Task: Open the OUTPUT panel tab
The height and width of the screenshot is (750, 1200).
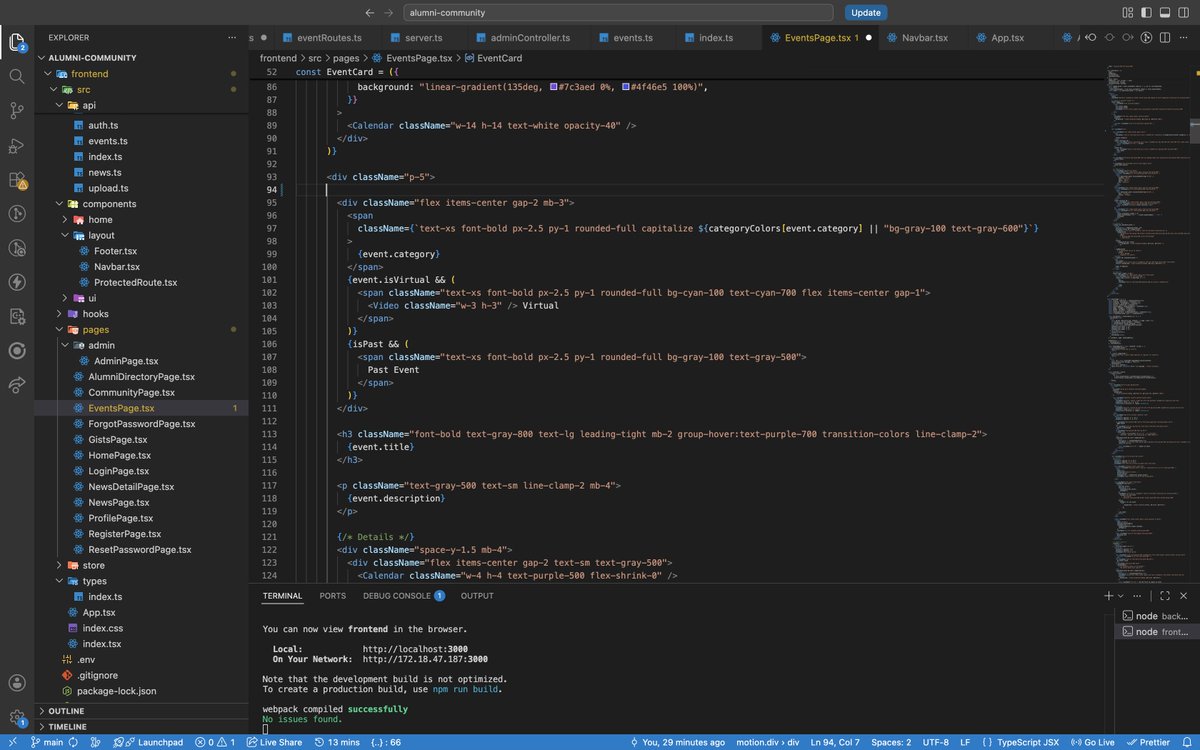Action: [x=477, y=596]
